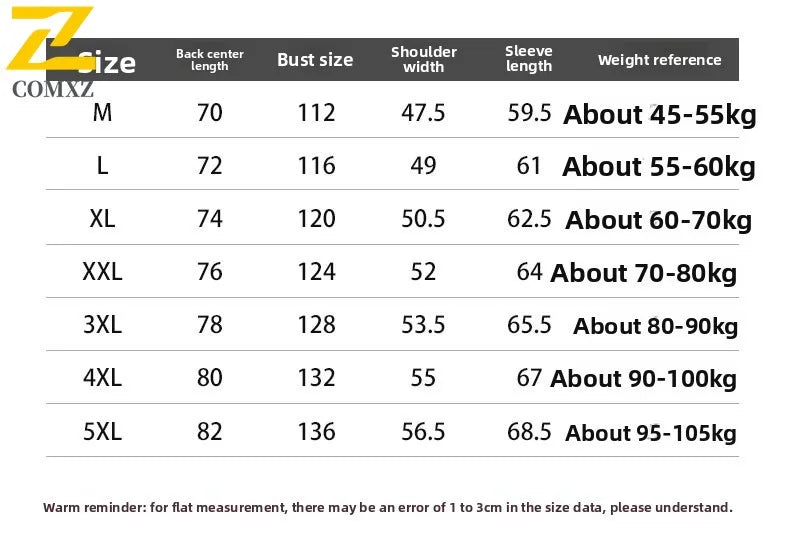Viewport: 790px width, 538px height.
Task: Select the Weight reference column header
Action: pos(659,60)
